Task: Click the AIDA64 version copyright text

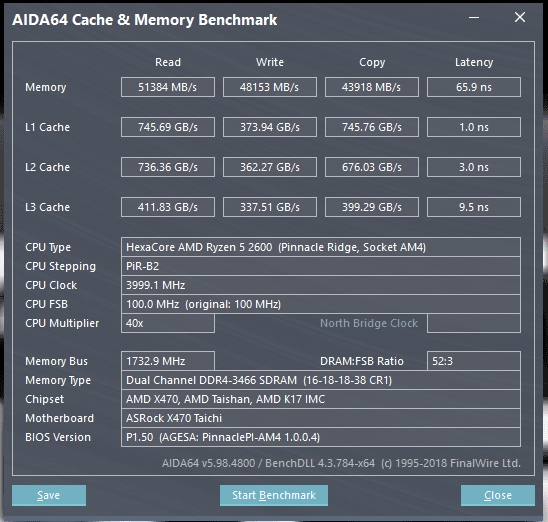Action: (x=341, y=463)
